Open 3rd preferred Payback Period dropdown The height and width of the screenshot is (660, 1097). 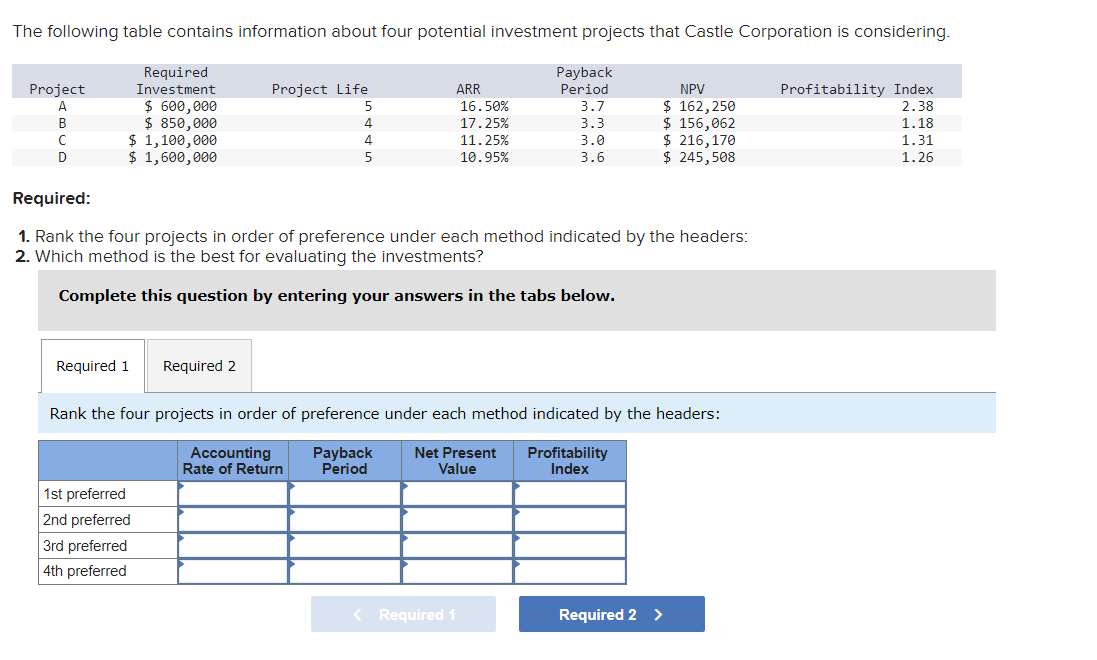pyautogui.click(x=345, y=545)
